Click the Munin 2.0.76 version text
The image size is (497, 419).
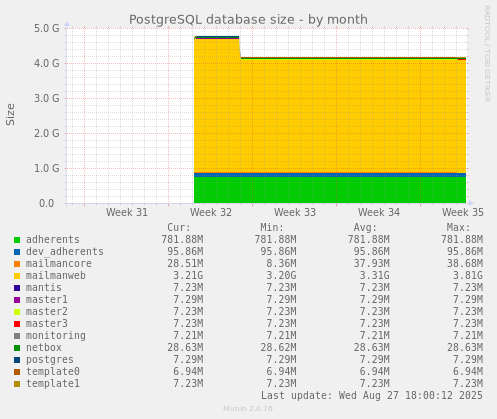coord(248,409)
